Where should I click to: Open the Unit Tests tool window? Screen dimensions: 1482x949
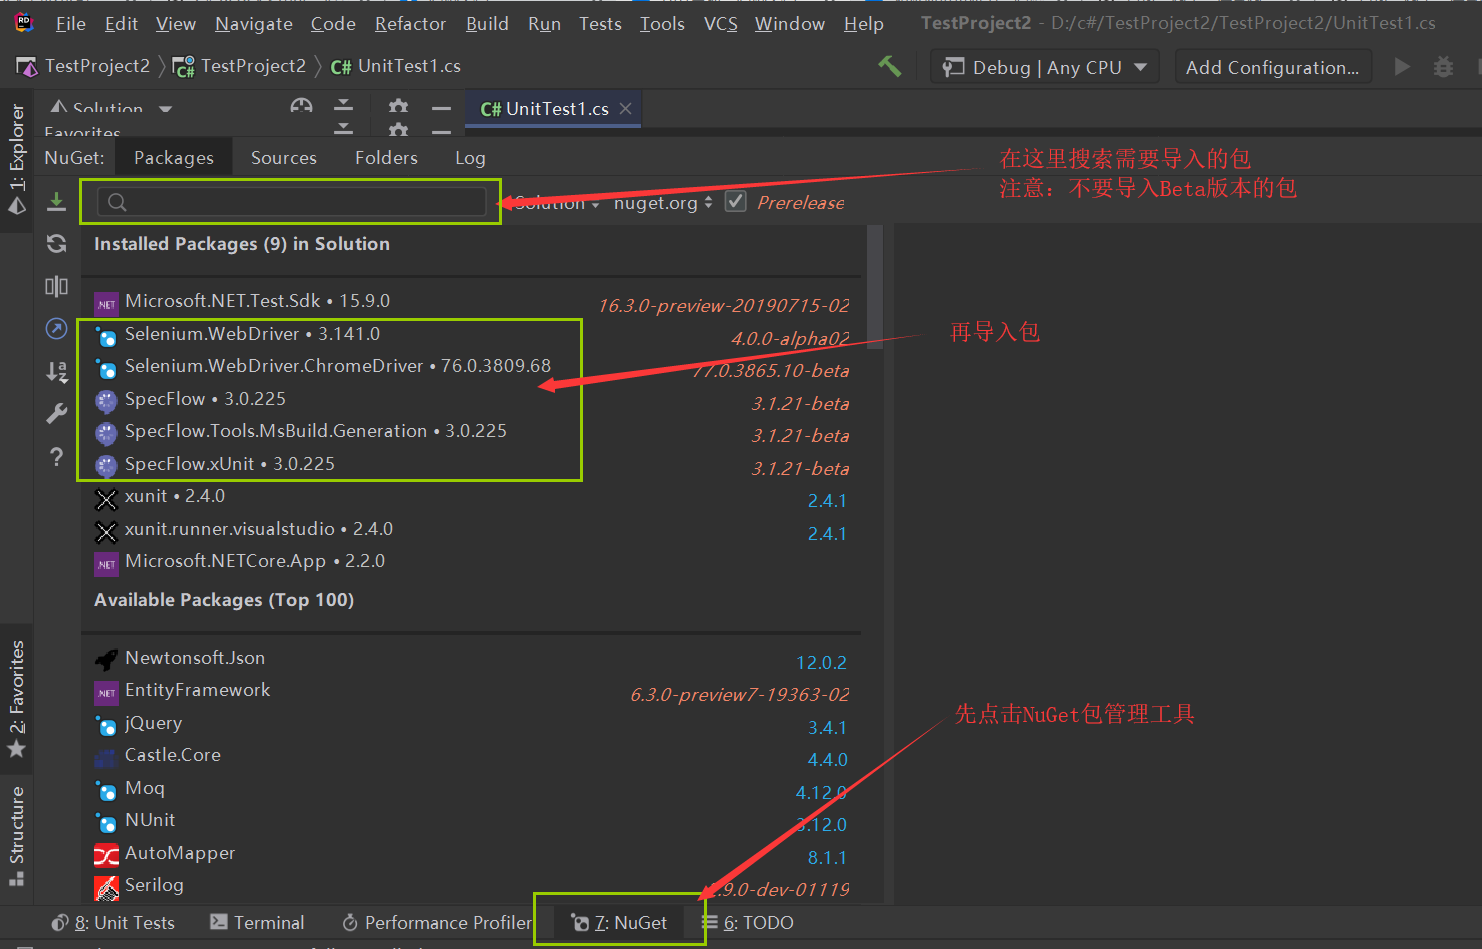[x=113, y=922]
